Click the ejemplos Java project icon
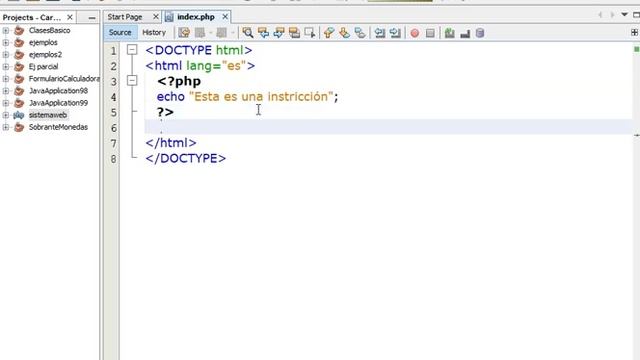 tap(19, 42)
